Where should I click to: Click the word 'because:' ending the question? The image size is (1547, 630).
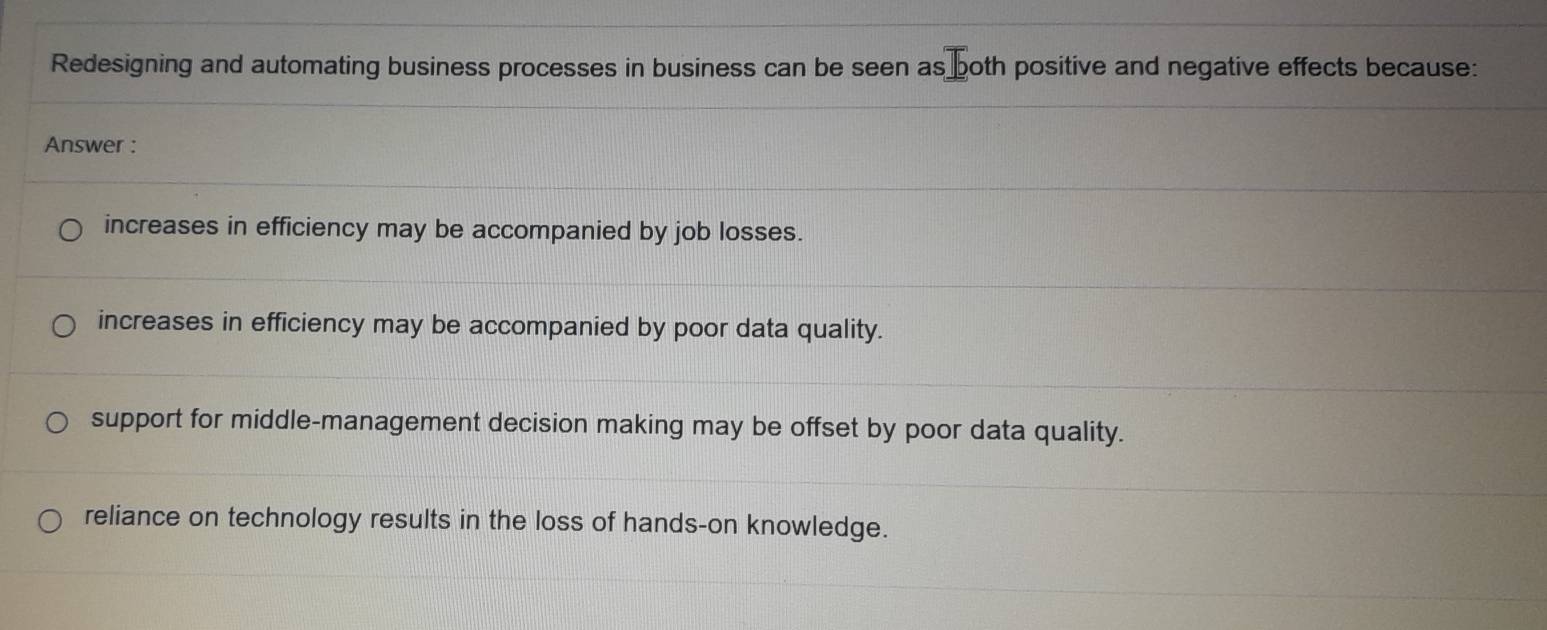click(1421, 68)
